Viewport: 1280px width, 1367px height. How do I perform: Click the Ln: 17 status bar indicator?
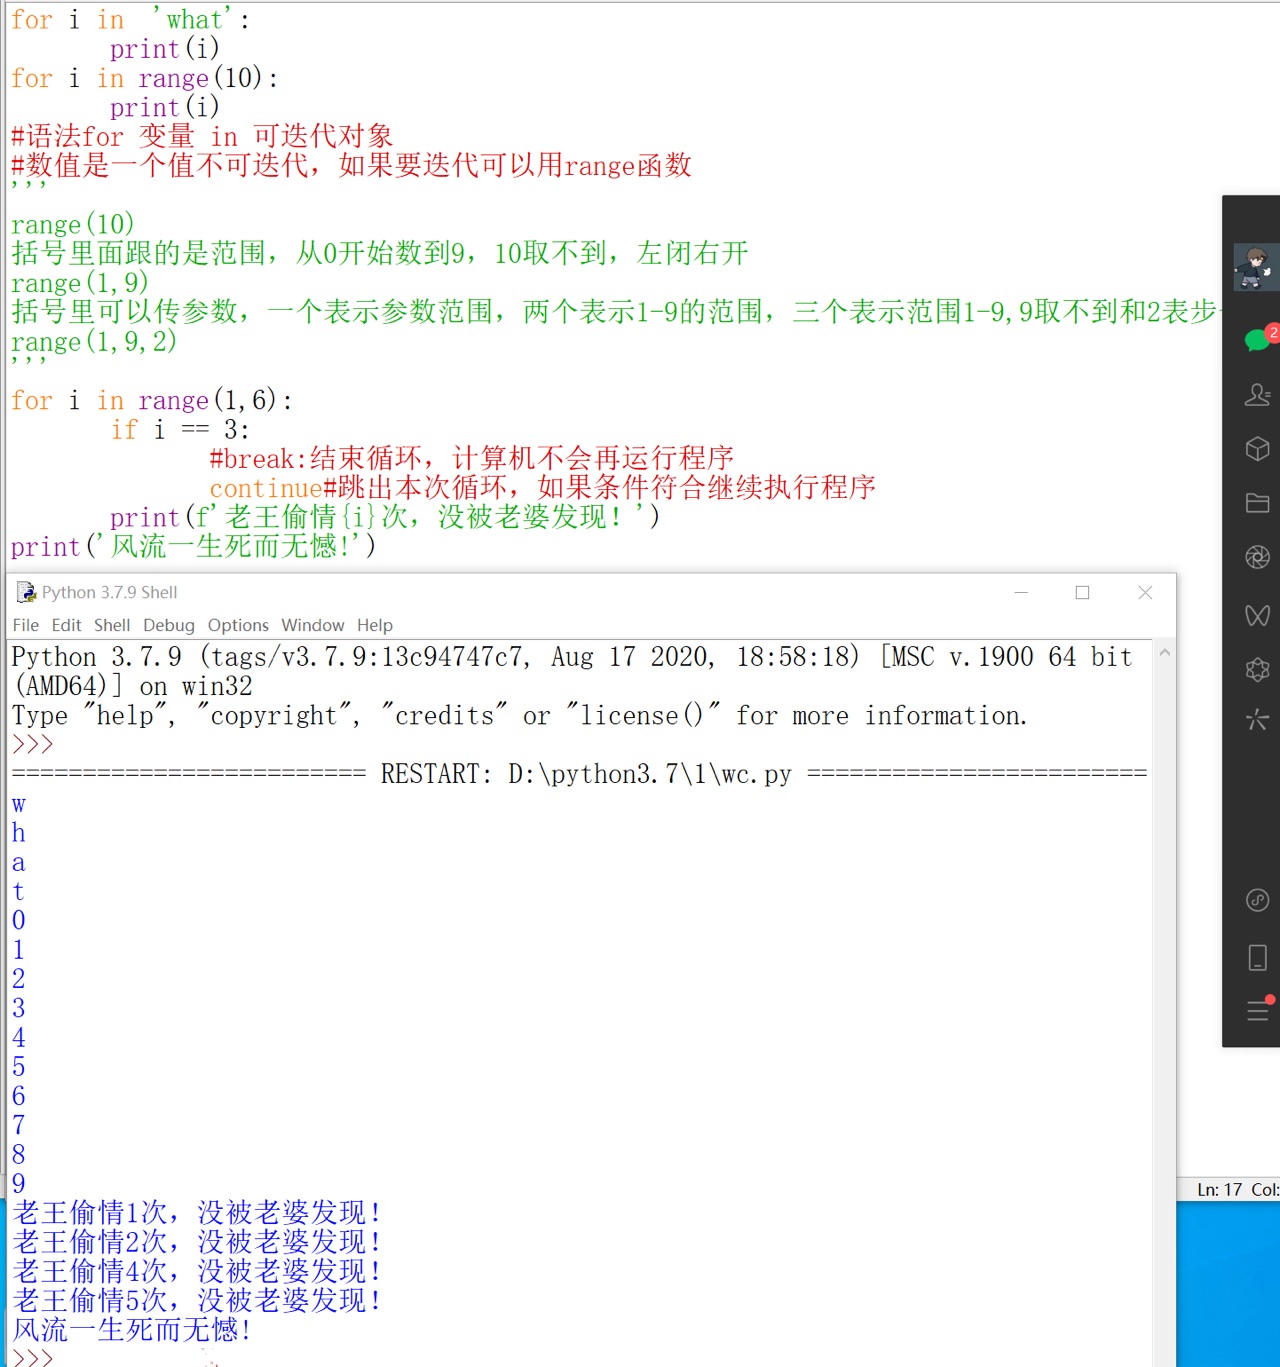point(1218,1189)
